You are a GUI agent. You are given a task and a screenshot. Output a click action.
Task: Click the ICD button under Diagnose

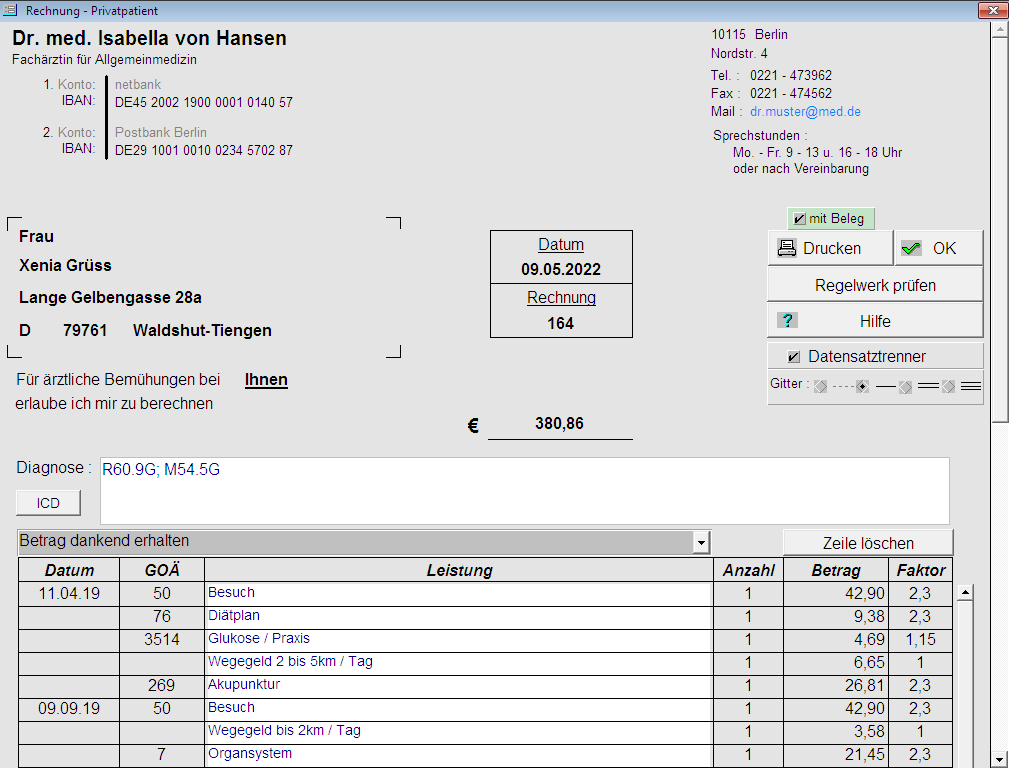(x=48, y=503)
